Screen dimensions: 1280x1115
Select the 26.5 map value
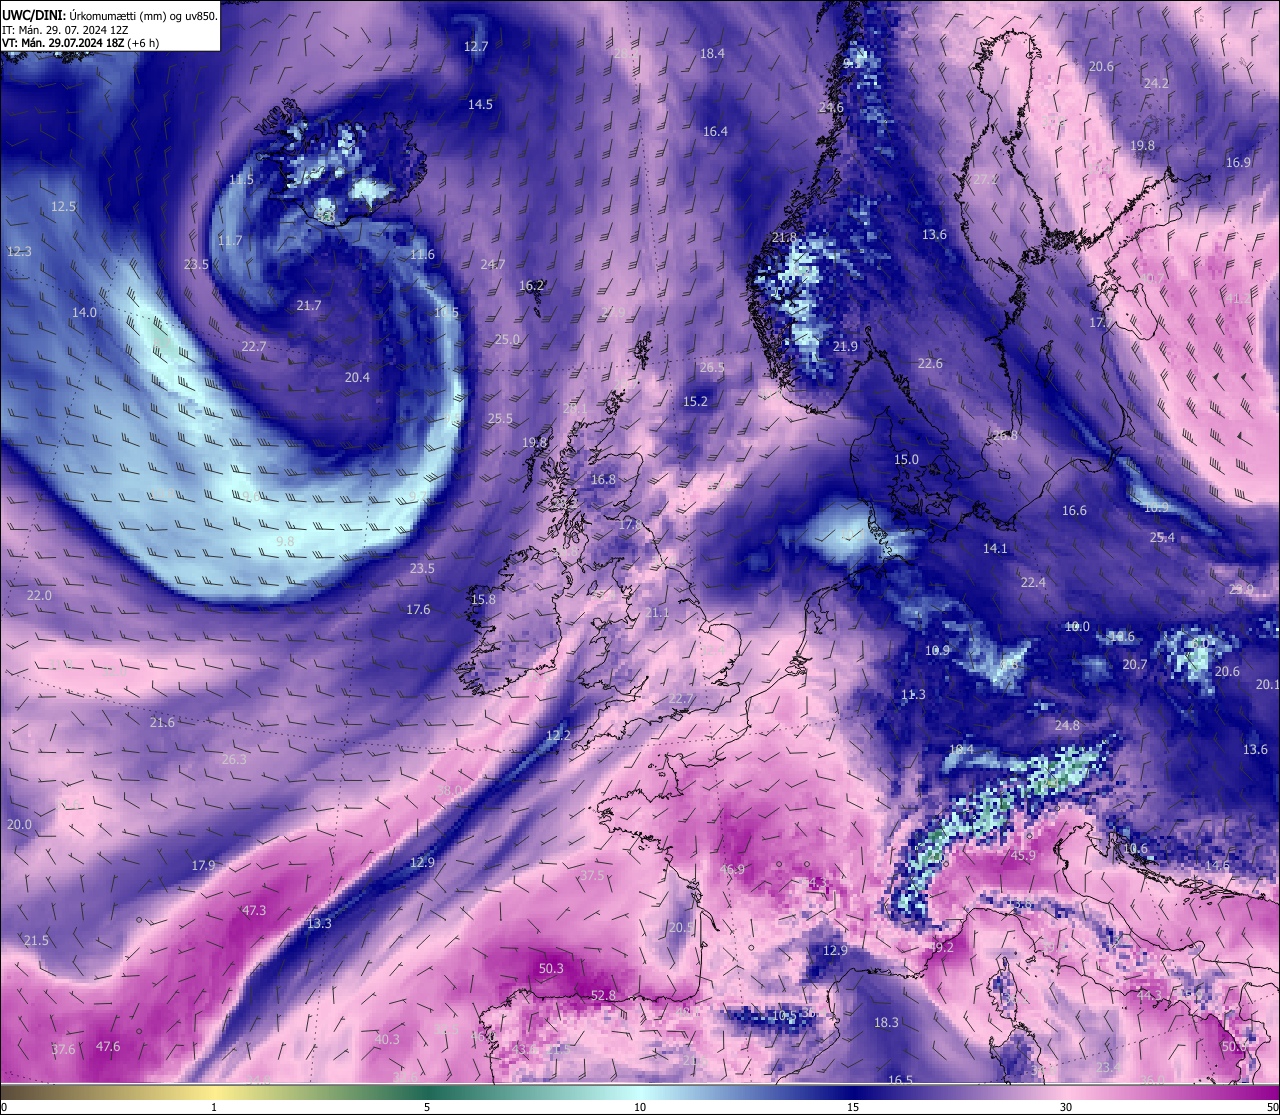[x=712, y=367]
